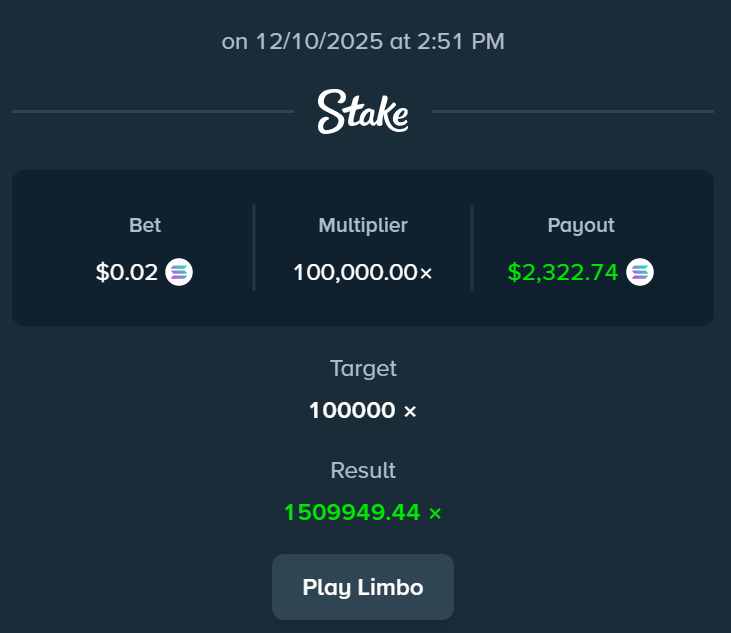Click the × symbol after the result number
This screenshot has height=633, width=731.
coord(435,514)
